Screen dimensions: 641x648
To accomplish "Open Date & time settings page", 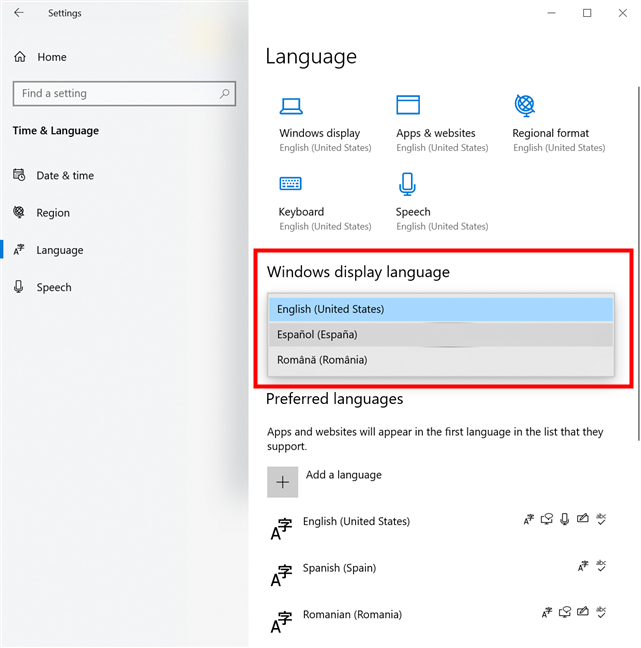I will (65, 176).
